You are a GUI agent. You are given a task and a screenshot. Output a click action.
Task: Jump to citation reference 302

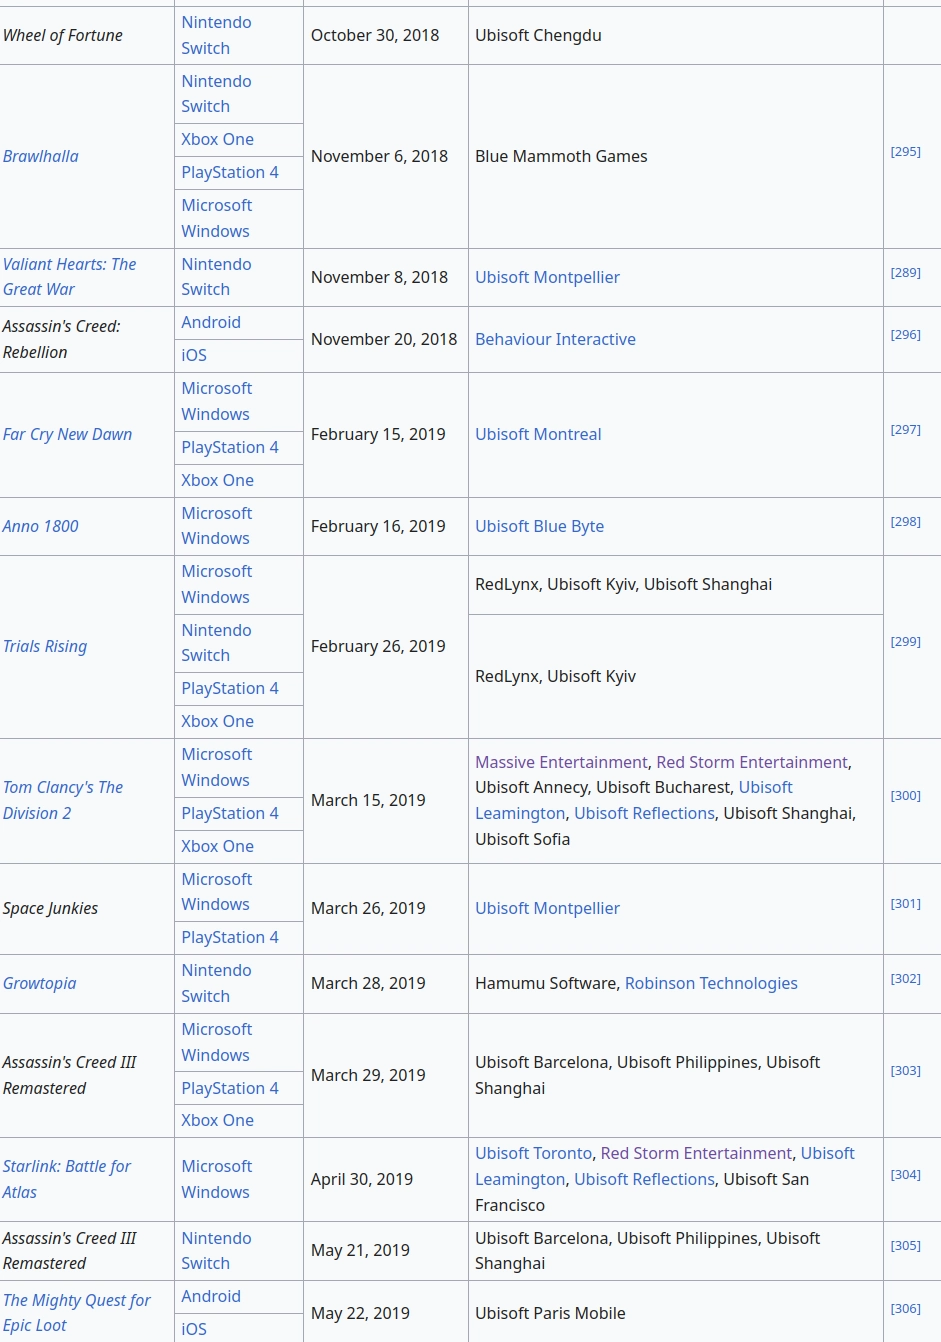pyautogui.click(x=905, y=979)
